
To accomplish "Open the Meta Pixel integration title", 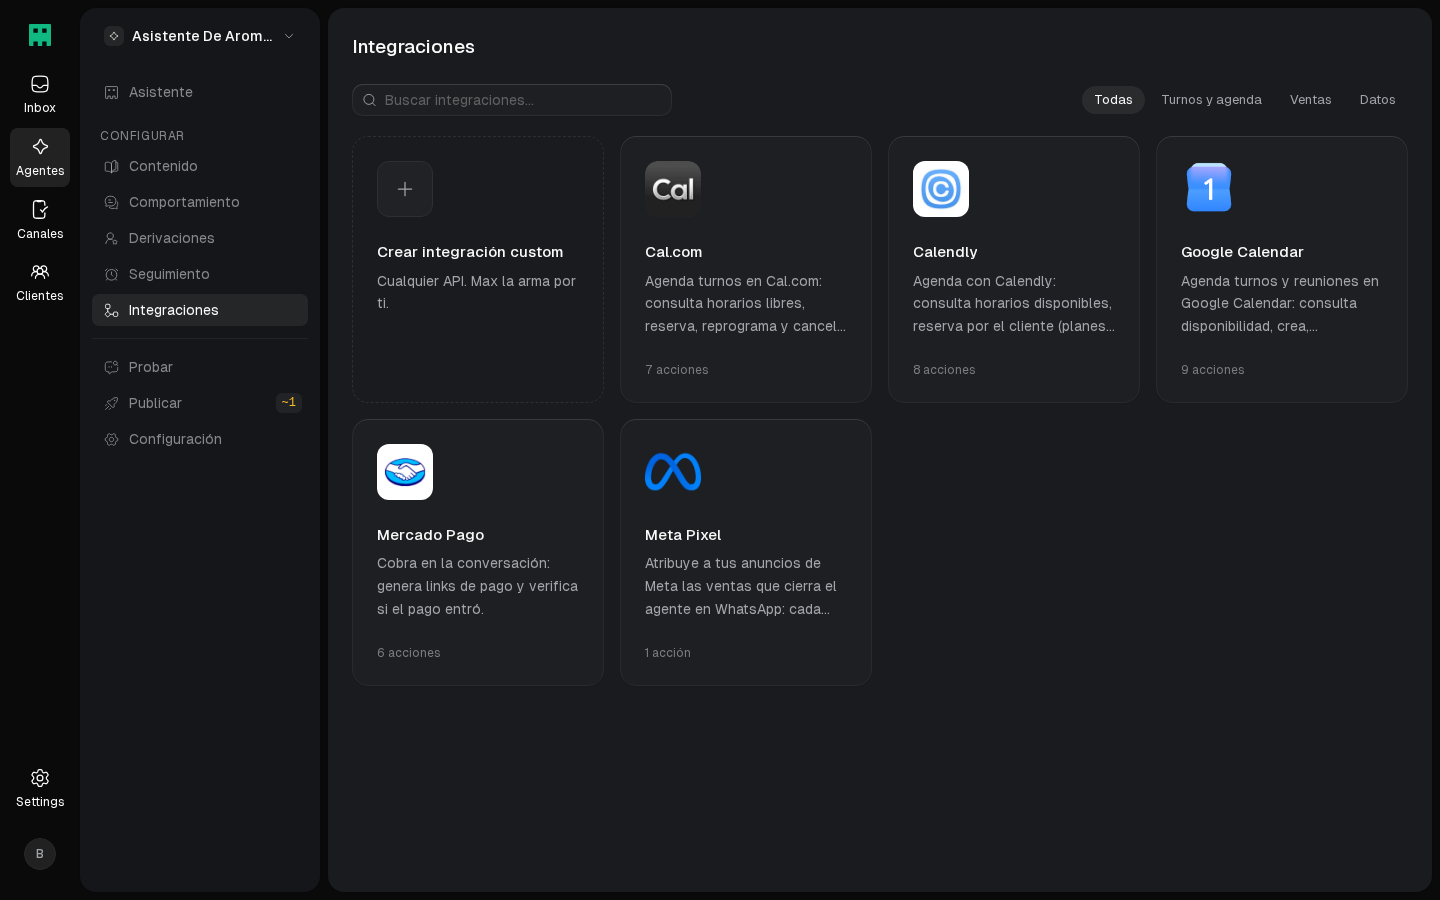I will click(x=683, y=535).
